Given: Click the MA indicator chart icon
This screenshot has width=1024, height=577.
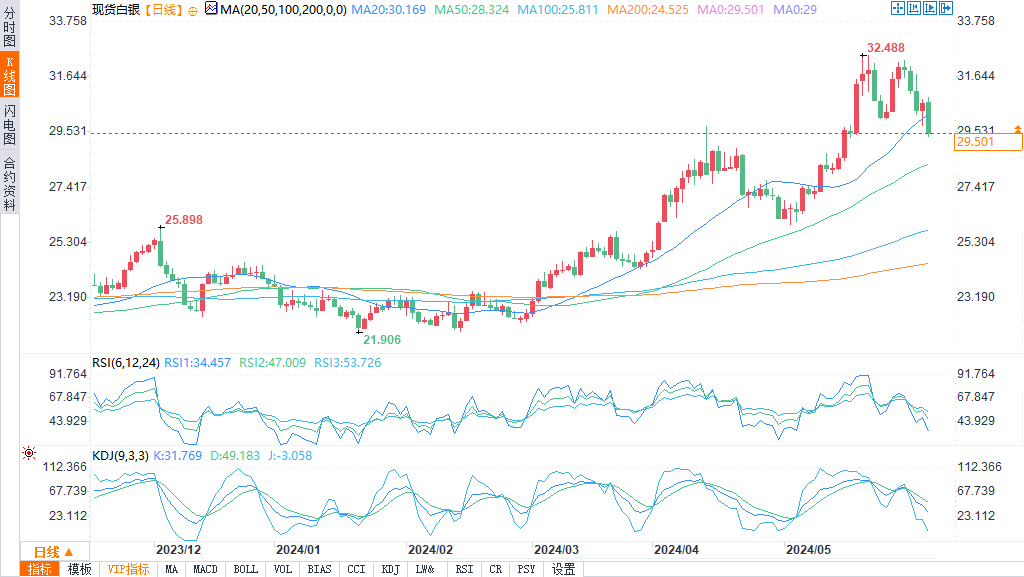Looking at the screenshot, I should [x=210, y=8].
